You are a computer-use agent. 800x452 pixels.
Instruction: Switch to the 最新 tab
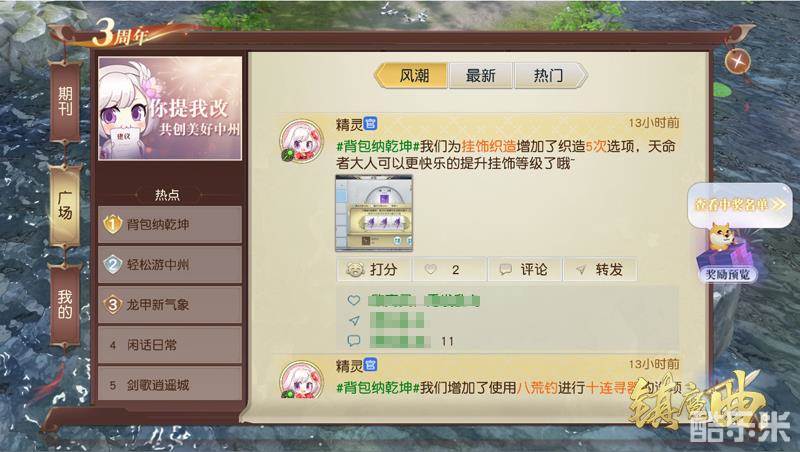coord(480,76)
